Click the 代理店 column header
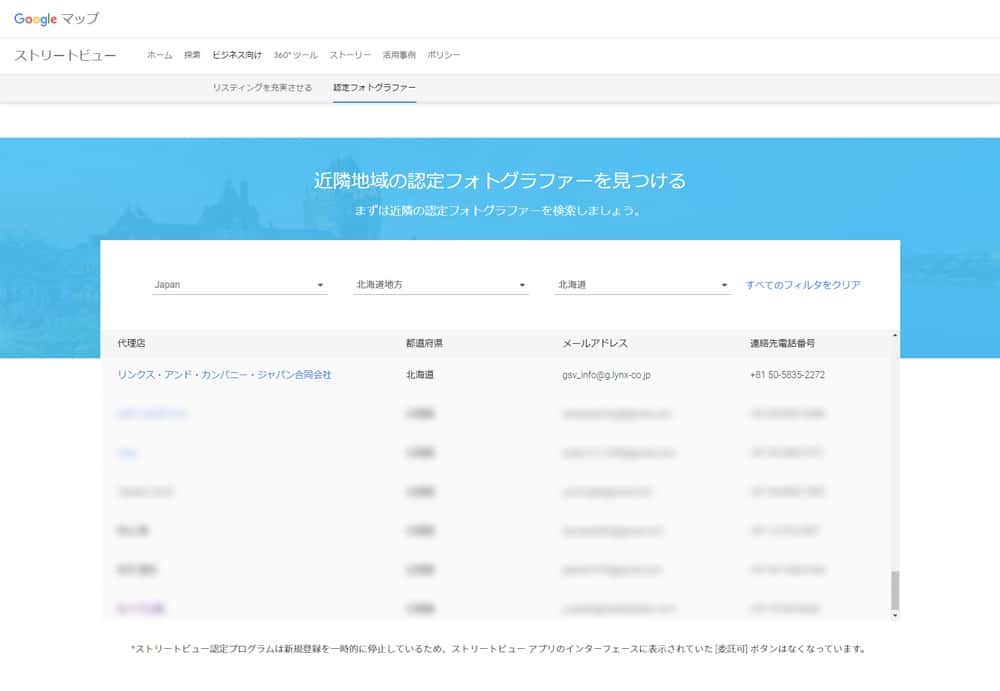Viewport: 1000px width, 691px height. point(131,343)
